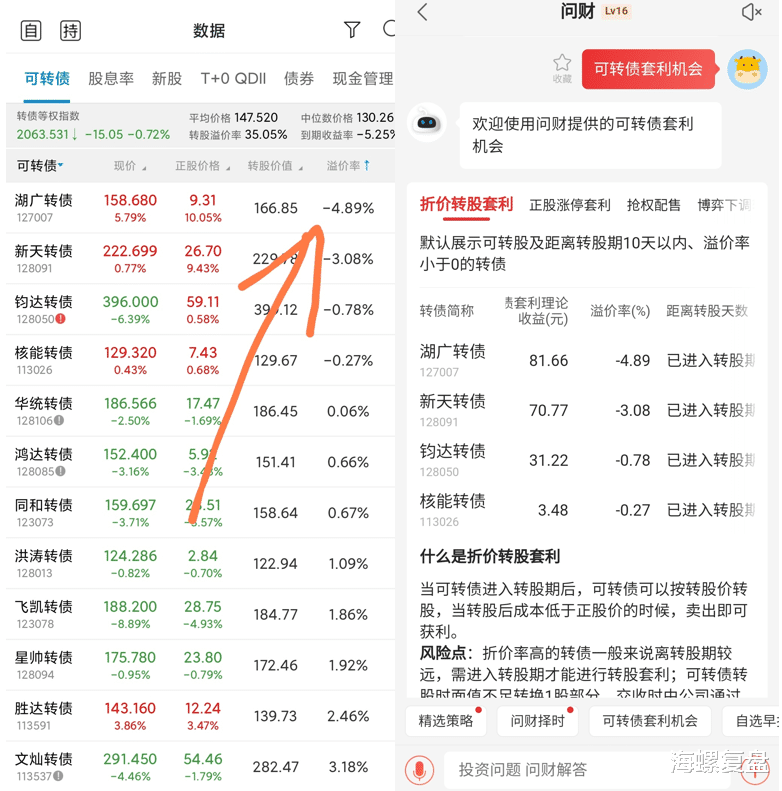Tap the info badge beside 128085
The height and width of the screenshot is (791, 782).
[60, 471]
